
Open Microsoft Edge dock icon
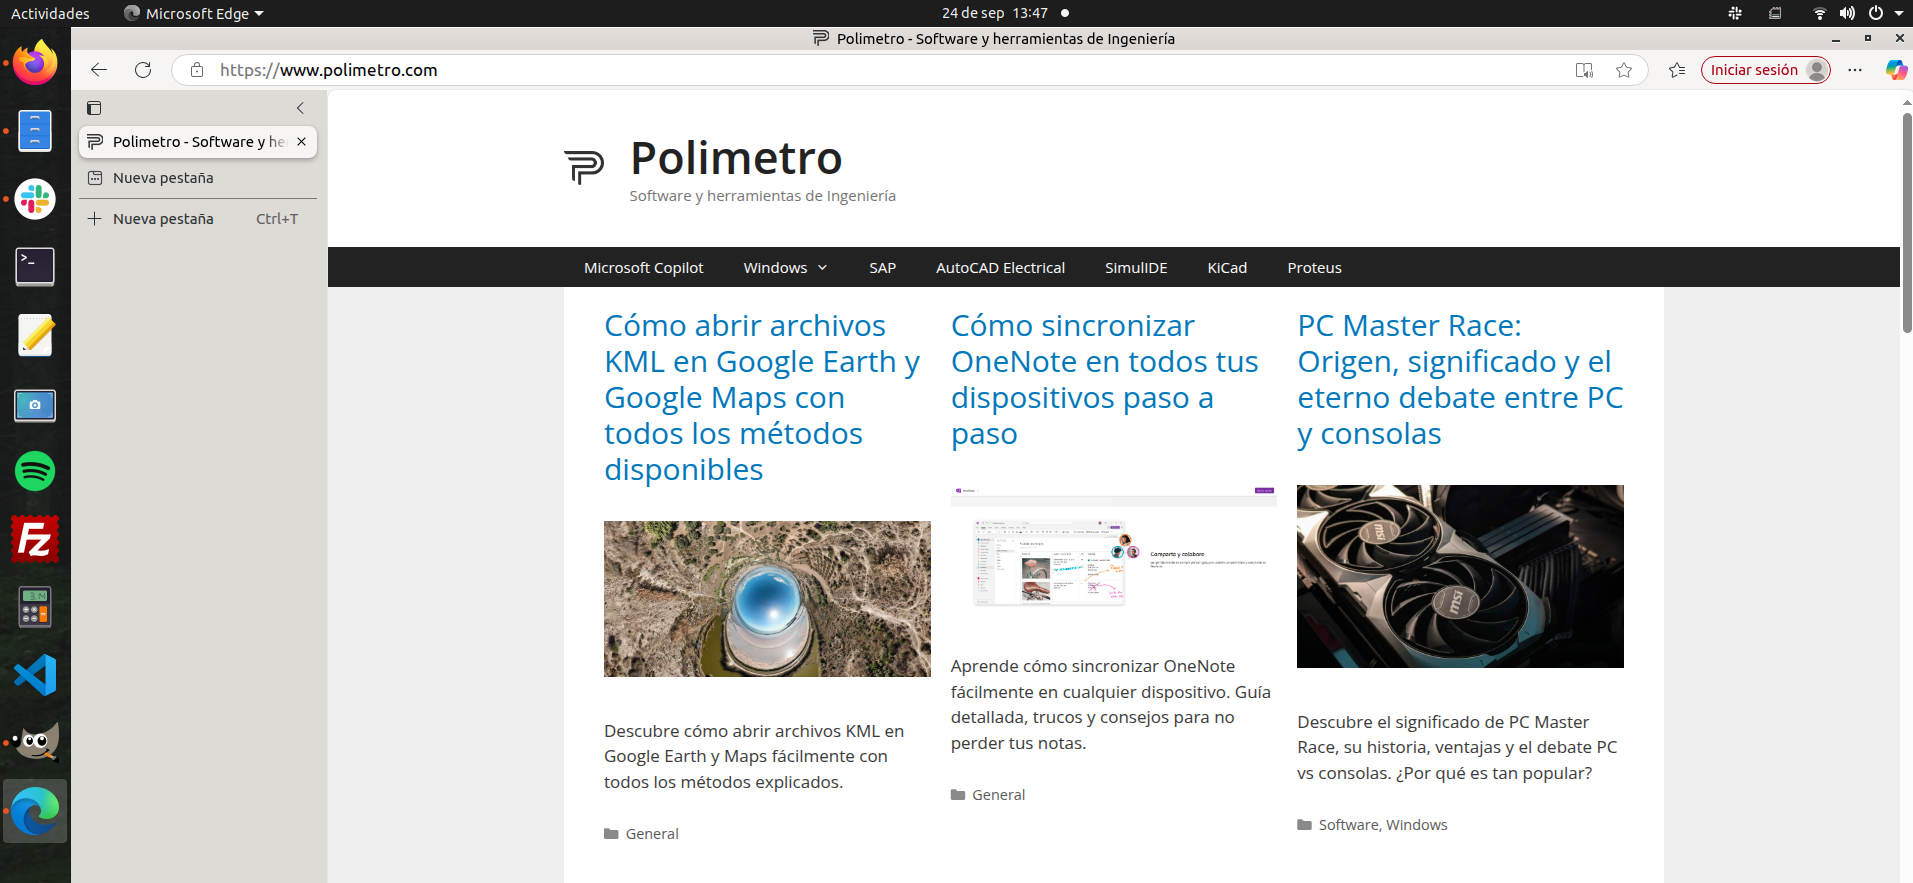(35, 811)
